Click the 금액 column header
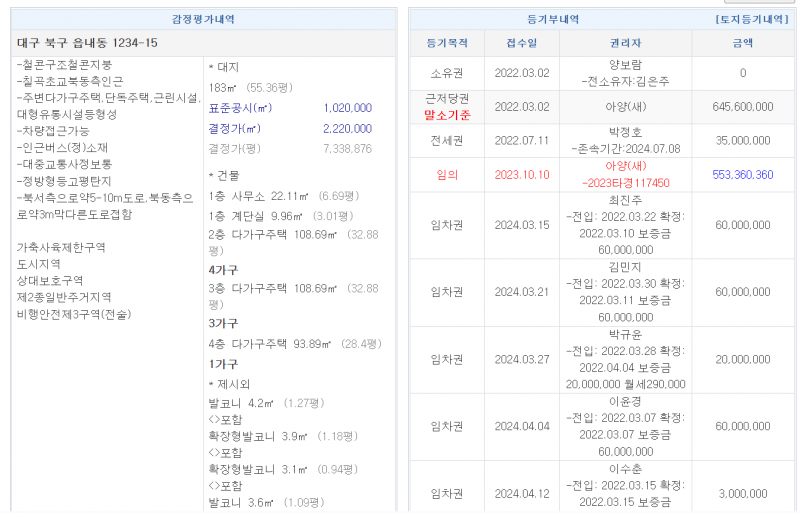 pos(742,44)
